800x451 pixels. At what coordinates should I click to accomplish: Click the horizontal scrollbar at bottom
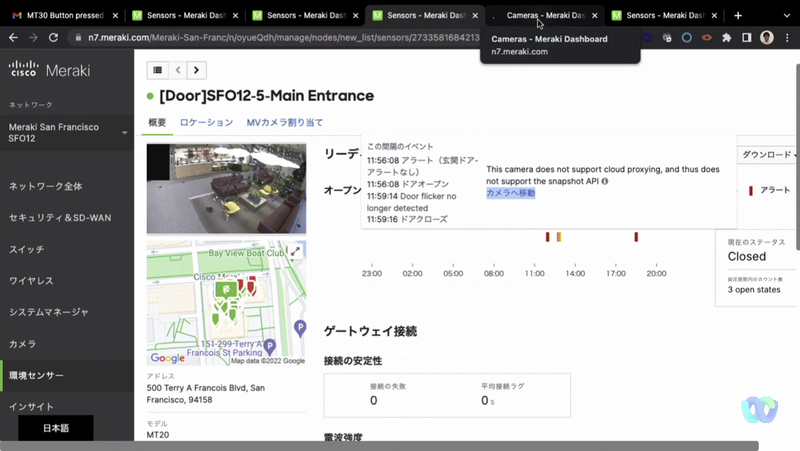pos(379,446)
